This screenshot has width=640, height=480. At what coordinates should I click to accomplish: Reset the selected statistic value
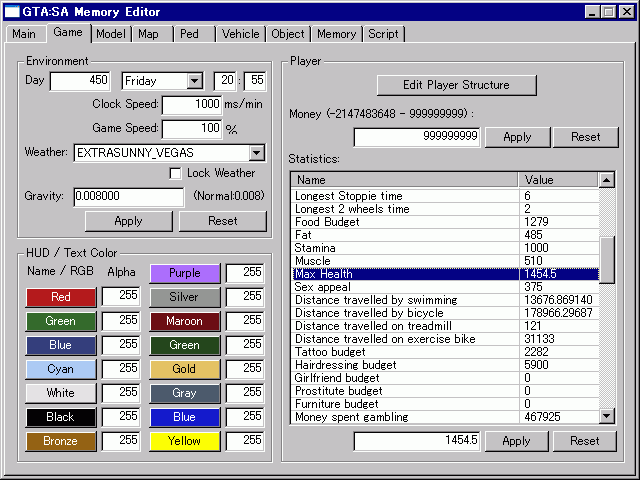(x=584, y=441)
